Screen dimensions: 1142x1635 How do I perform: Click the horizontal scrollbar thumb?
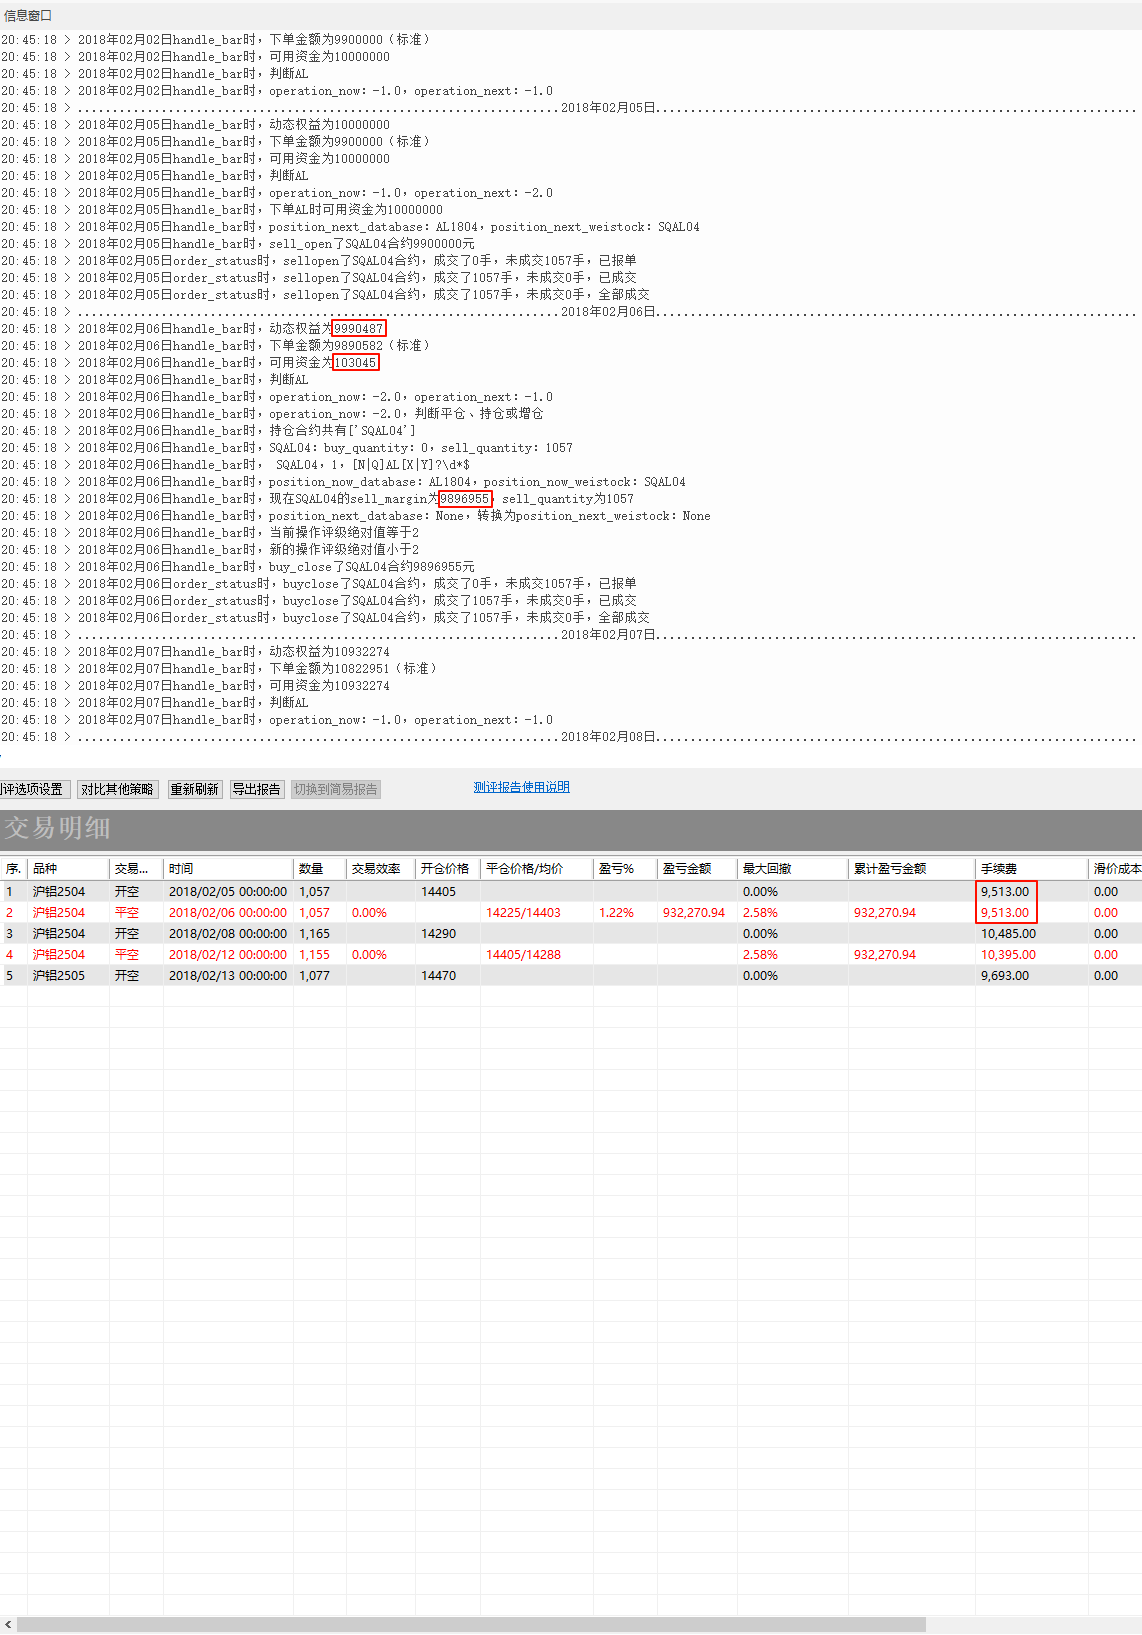(470, 1625)
